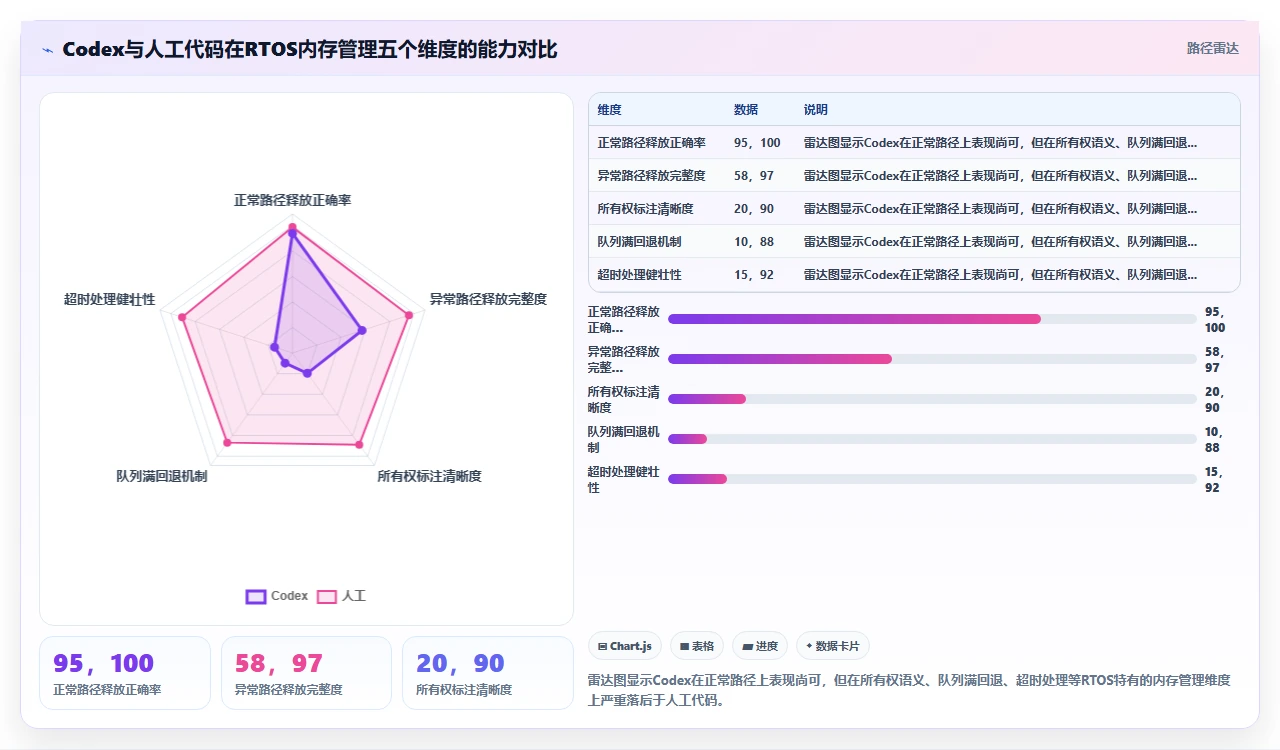Click radar axis label 异常路径释放完整度

(x=488, y=299)
